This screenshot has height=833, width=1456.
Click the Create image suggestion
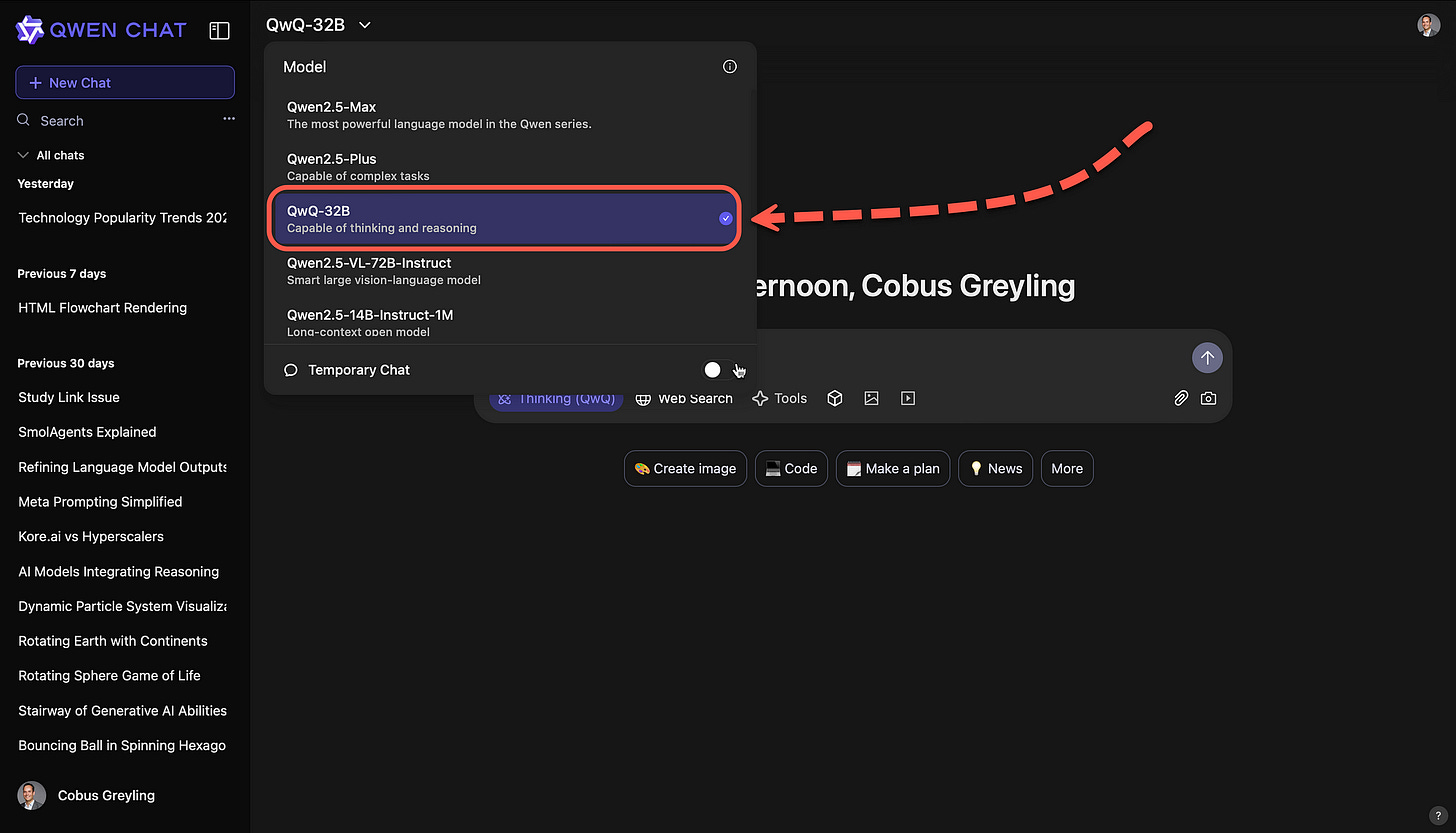(685, 468)
